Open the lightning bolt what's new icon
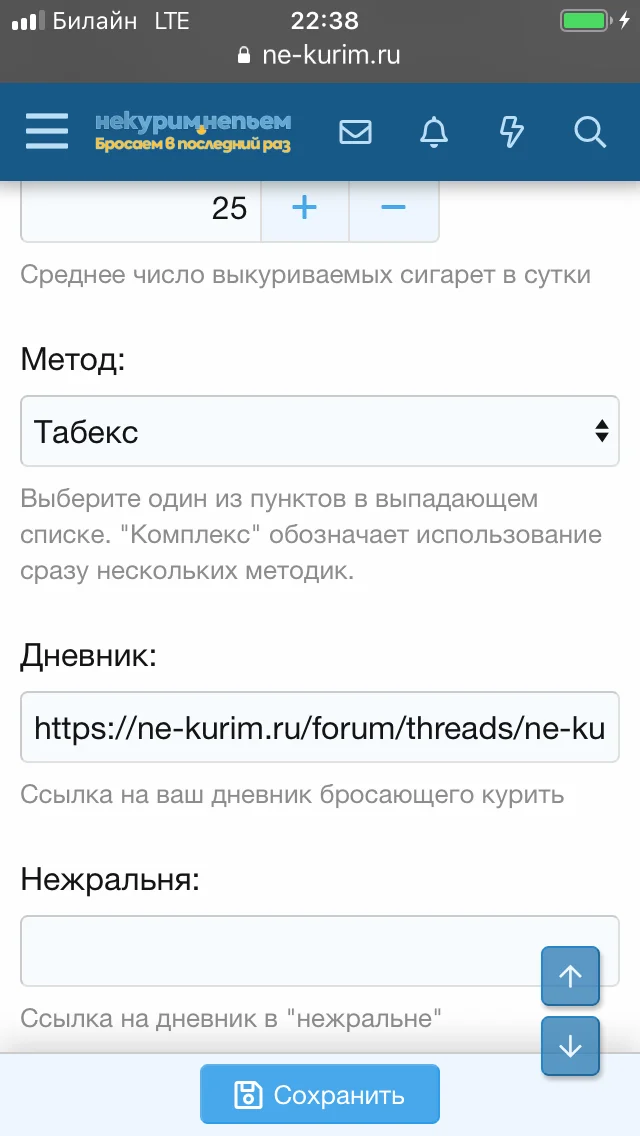 point(511,132)
